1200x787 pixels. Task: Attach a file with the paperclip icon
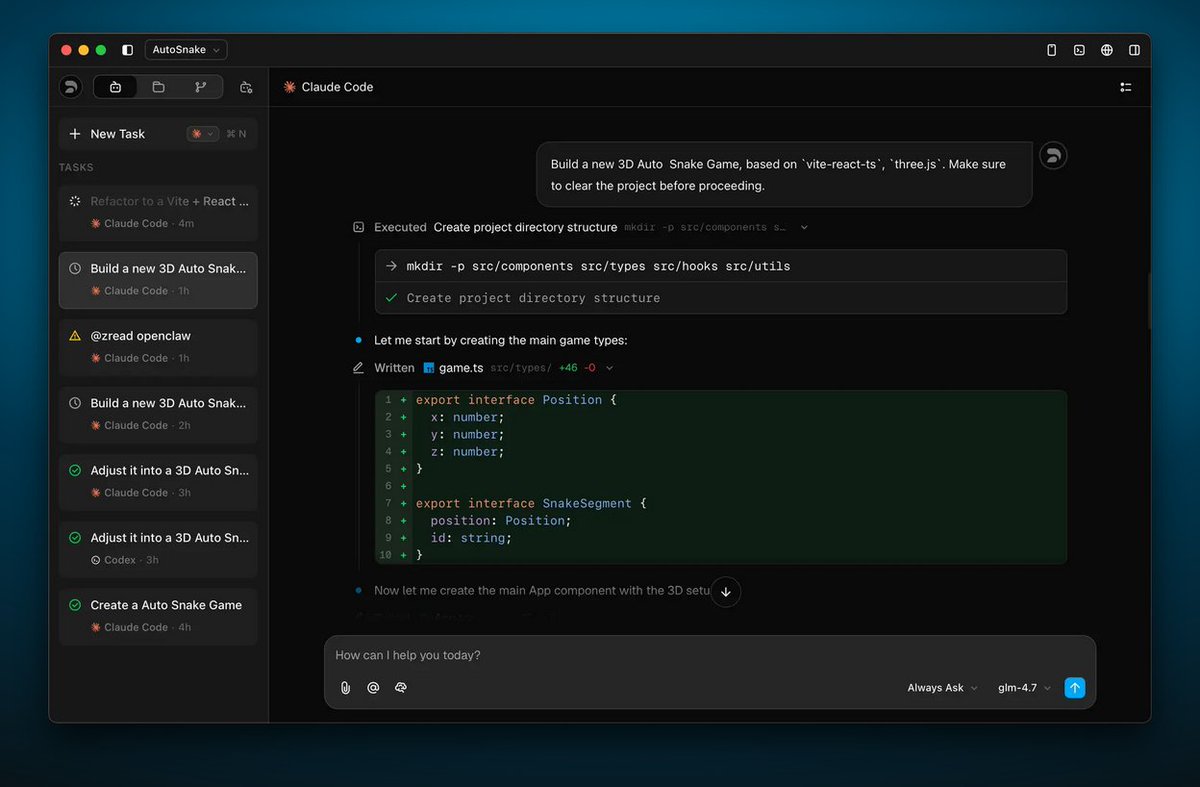[346, 688]
